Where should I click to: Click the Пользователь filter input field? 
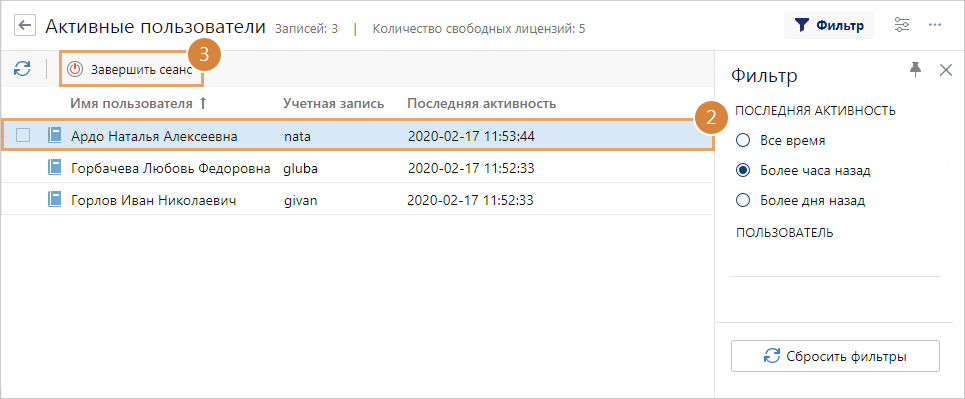[835, 263]
